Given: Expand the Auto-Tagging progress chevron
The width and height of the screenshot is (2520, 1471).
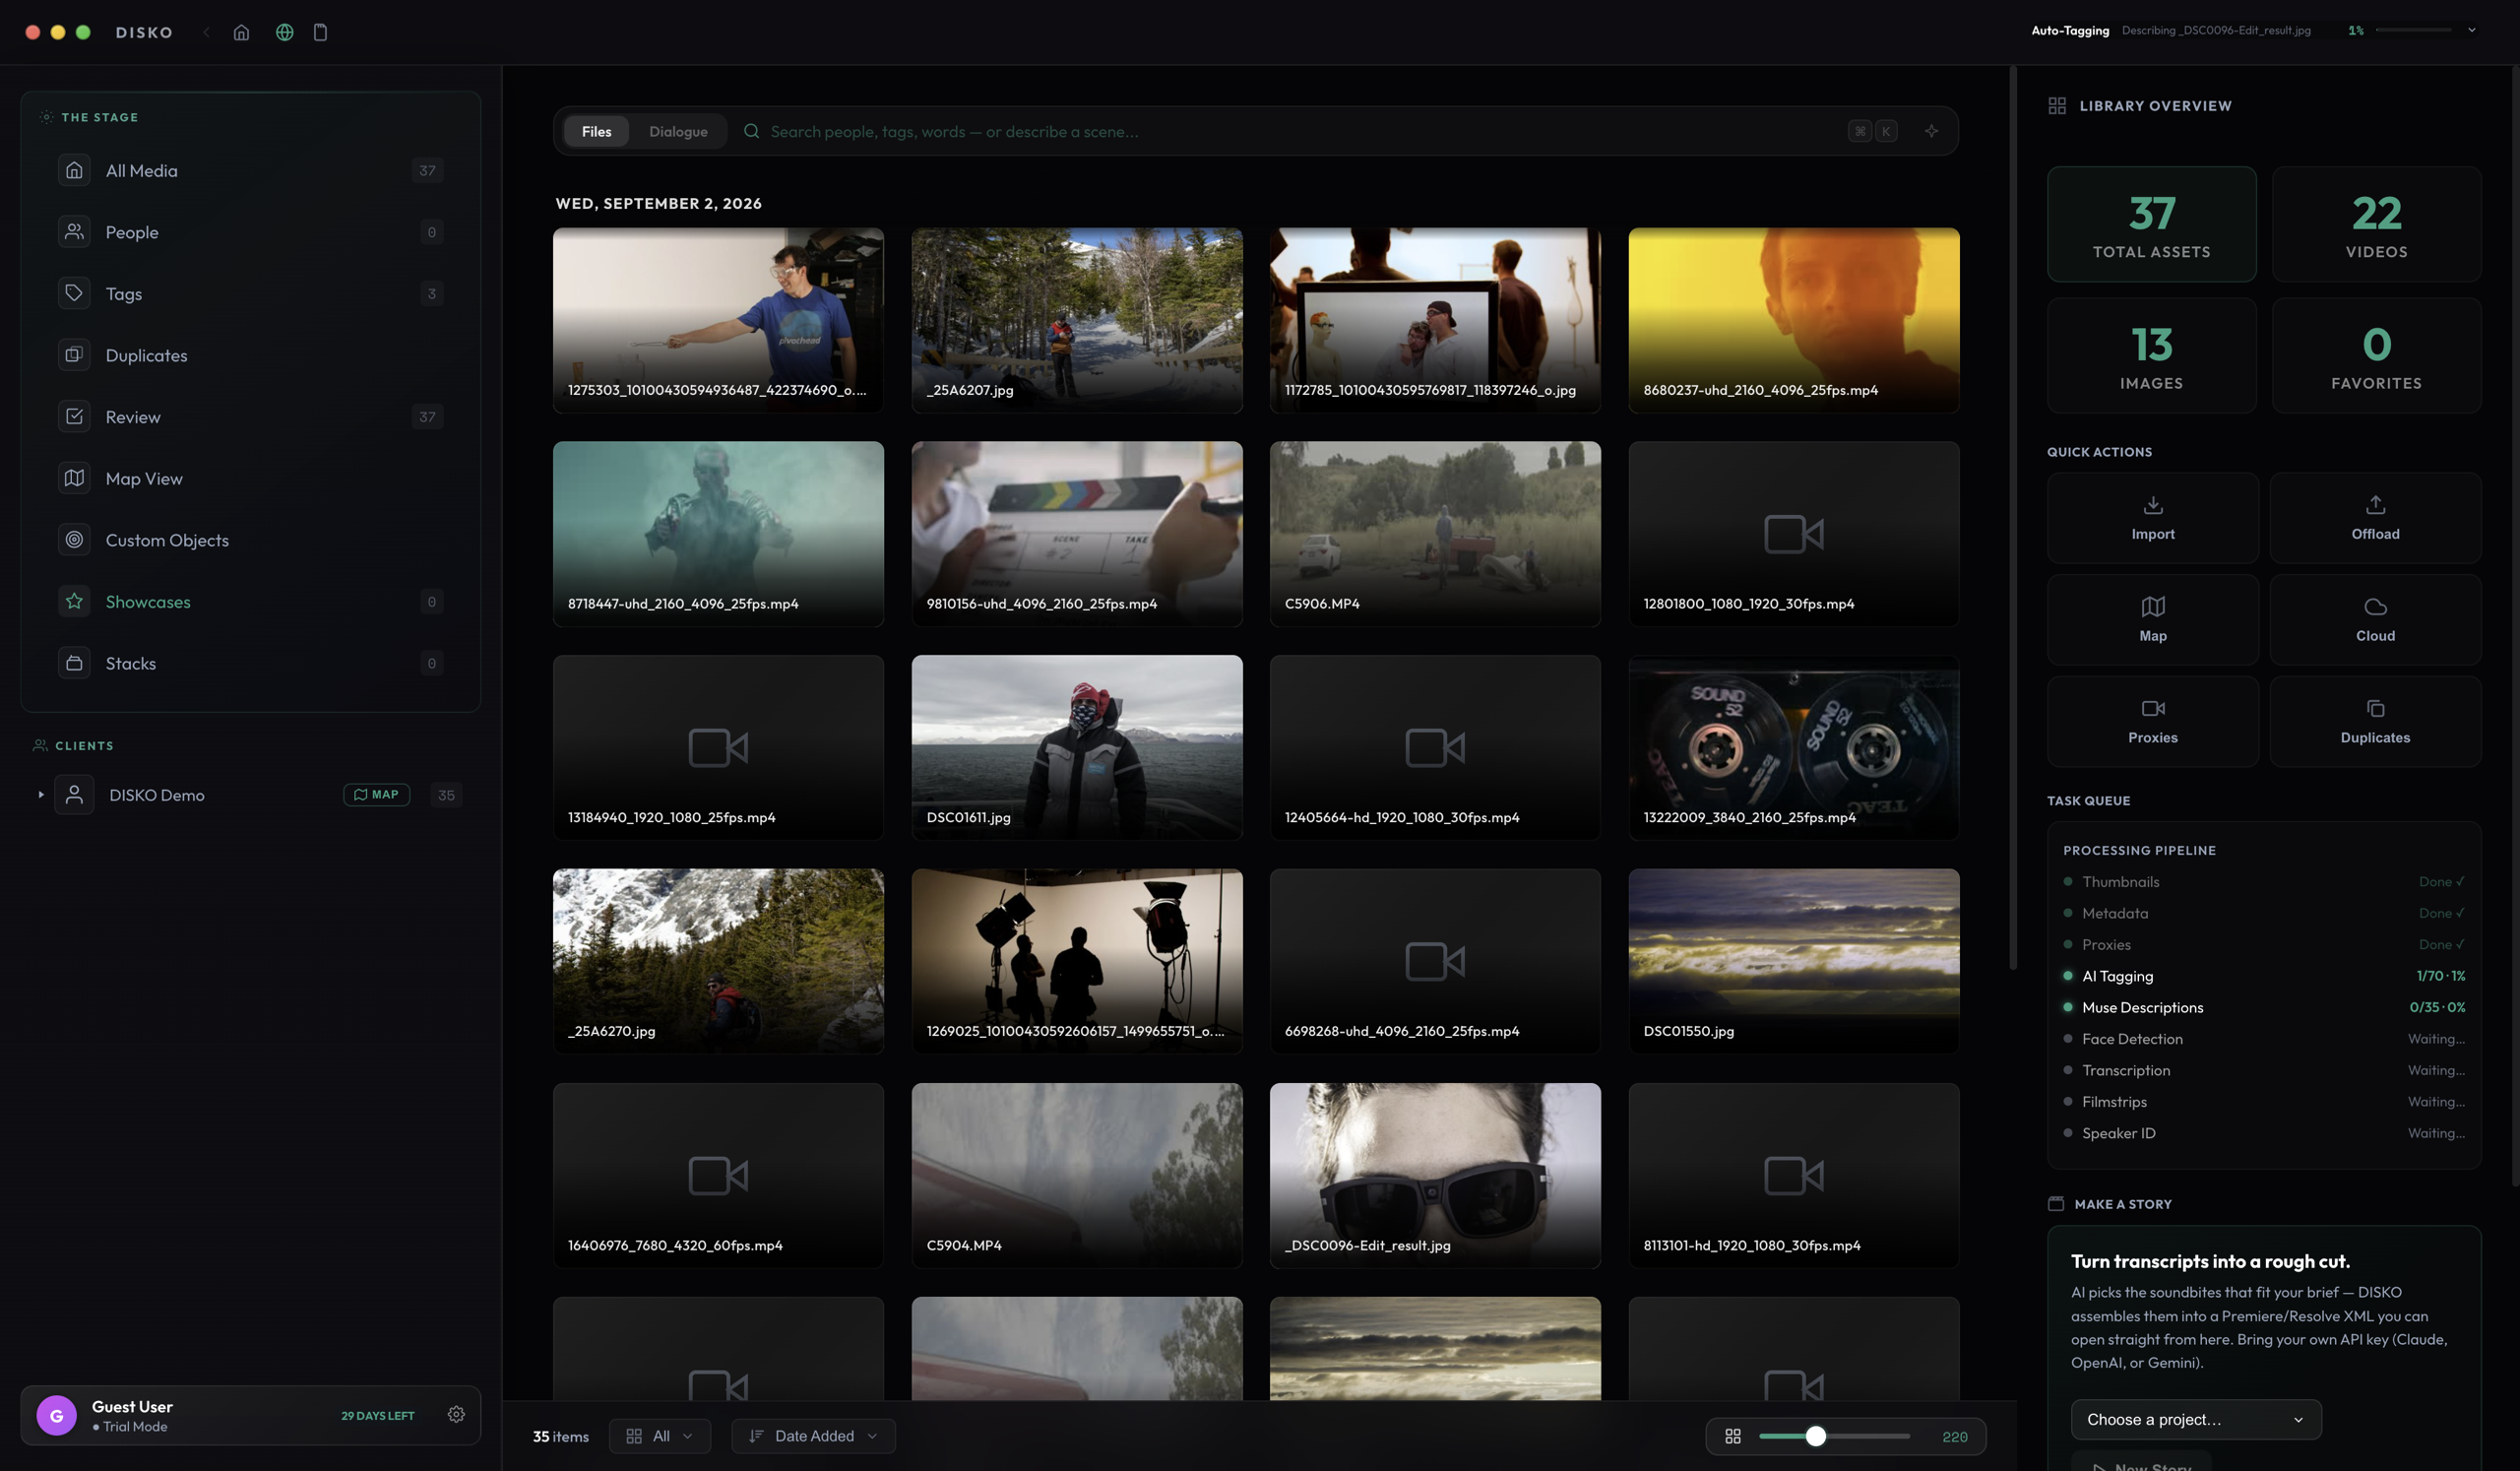Looking at the screenshot, I should [2471, 30].
